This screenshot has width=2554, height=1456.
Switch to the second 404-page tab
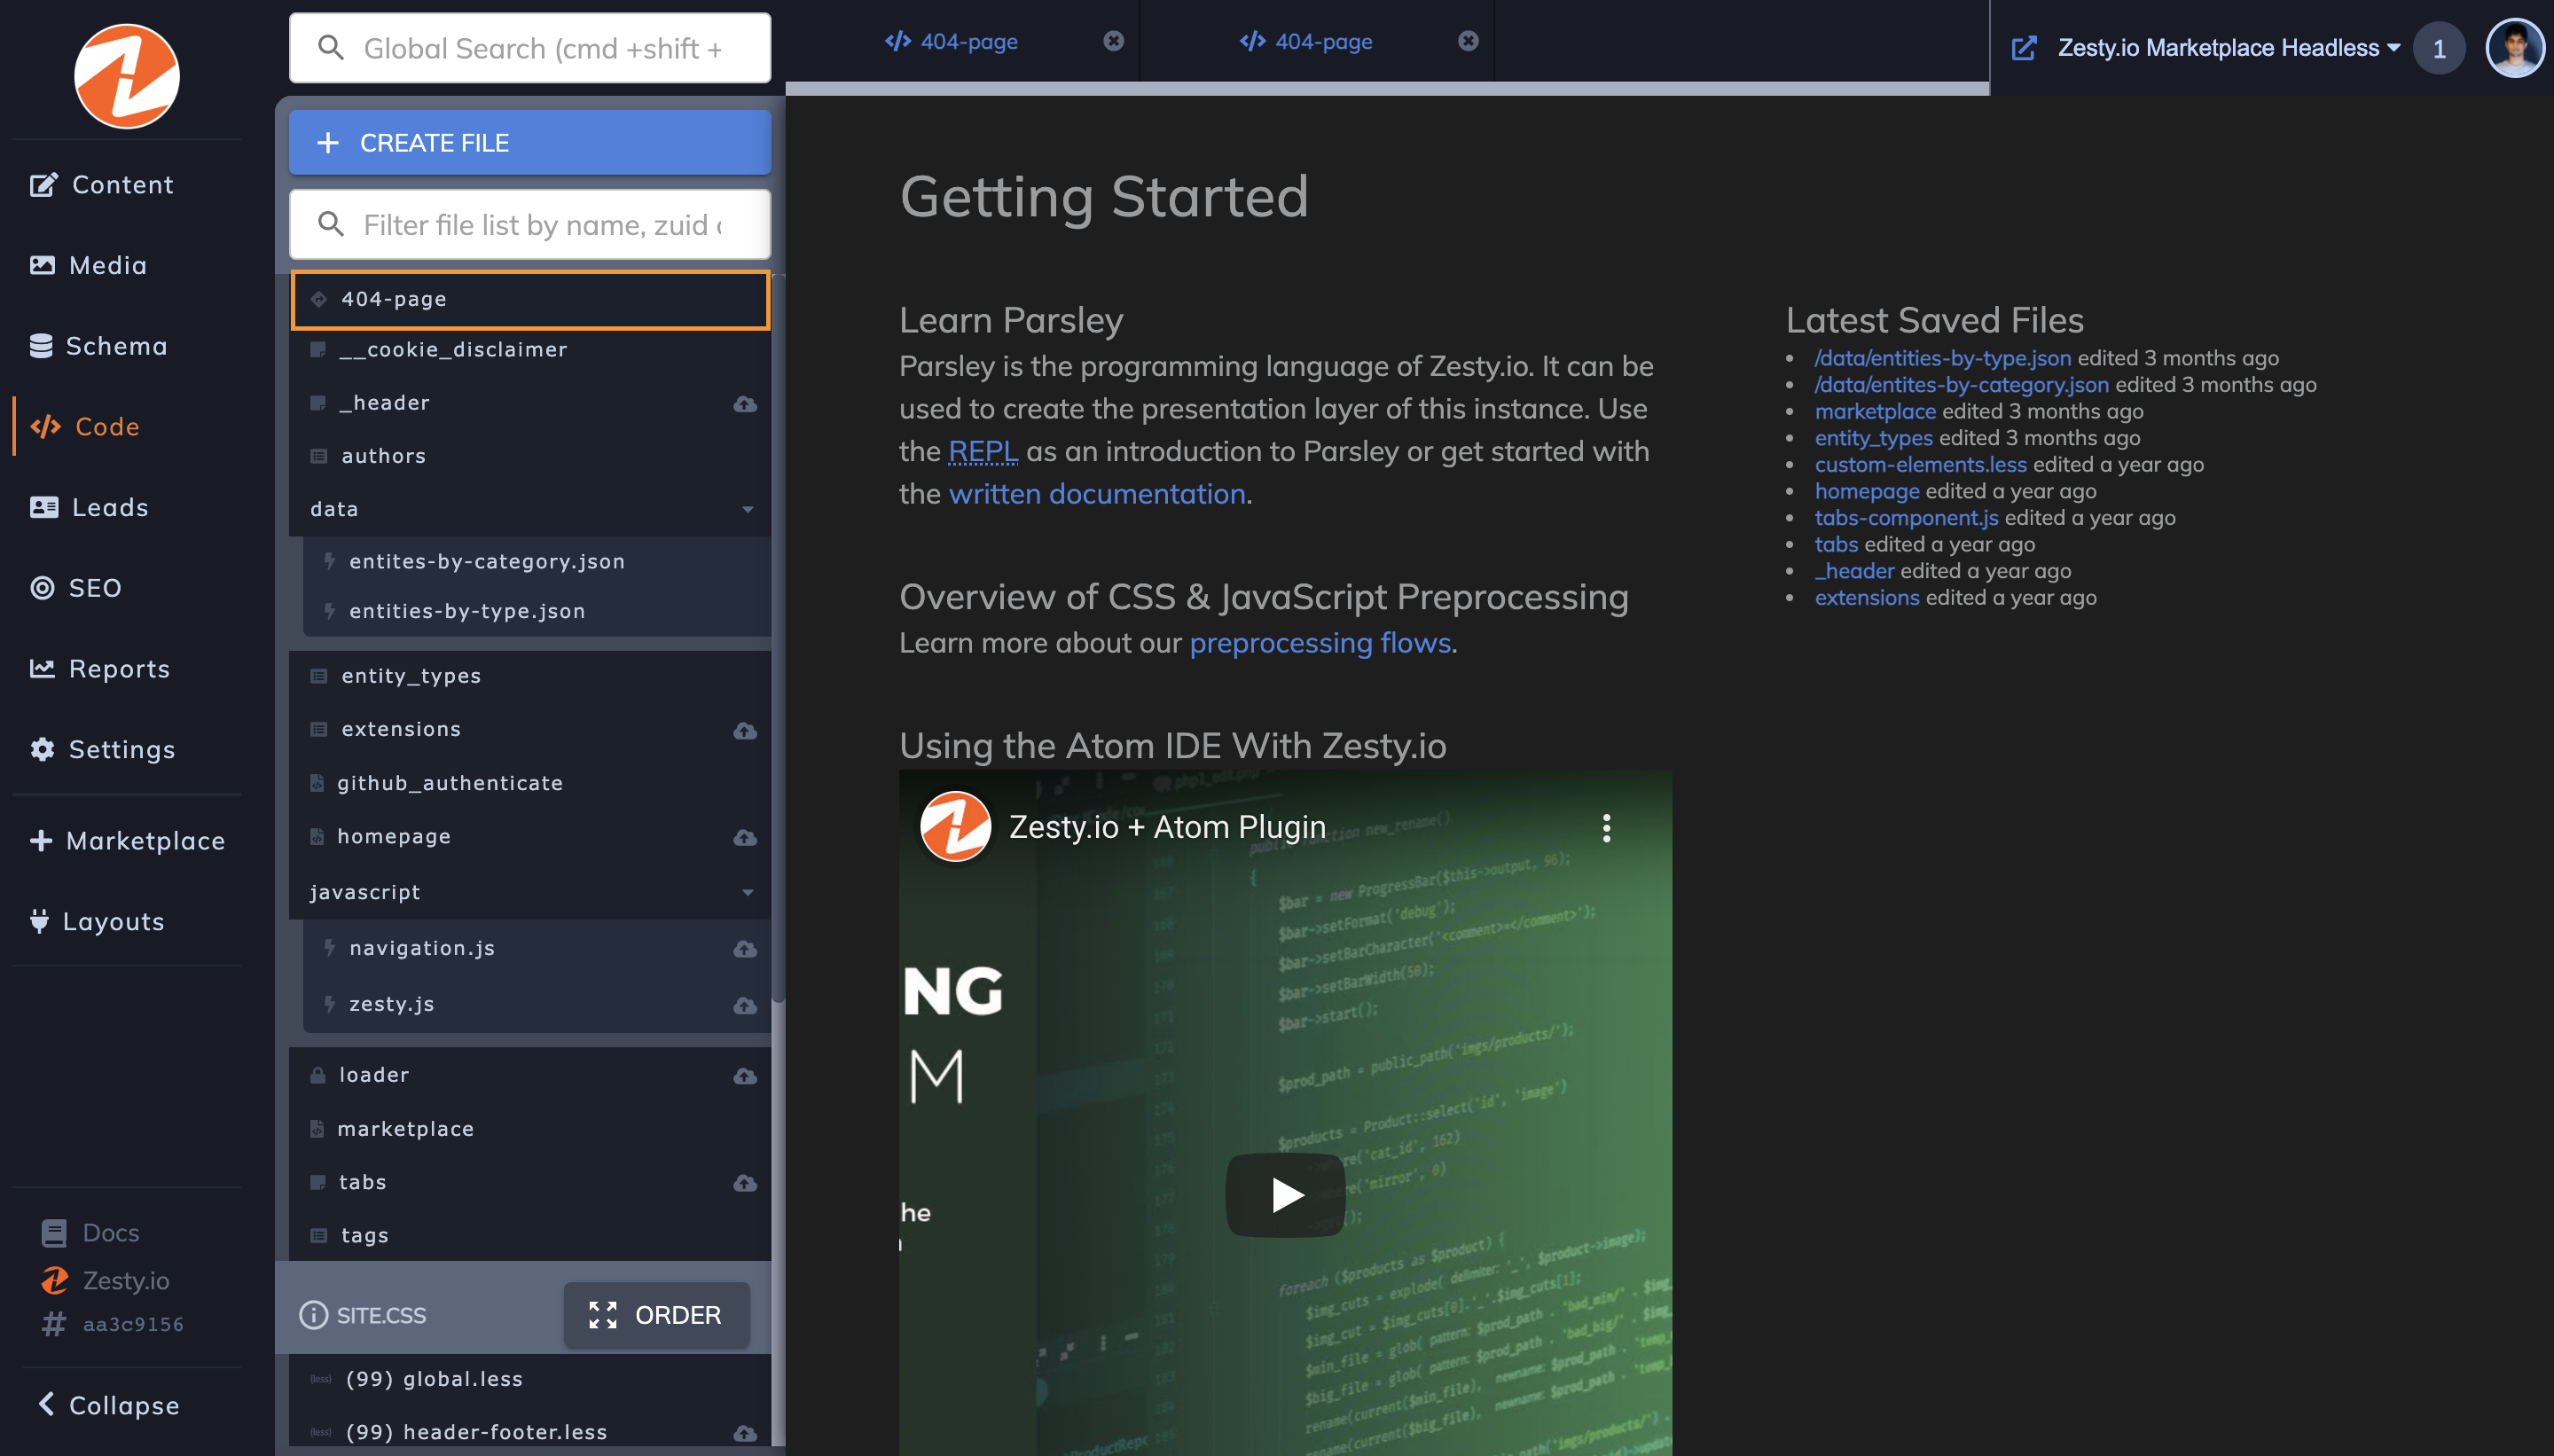(x=1305, y=41)
